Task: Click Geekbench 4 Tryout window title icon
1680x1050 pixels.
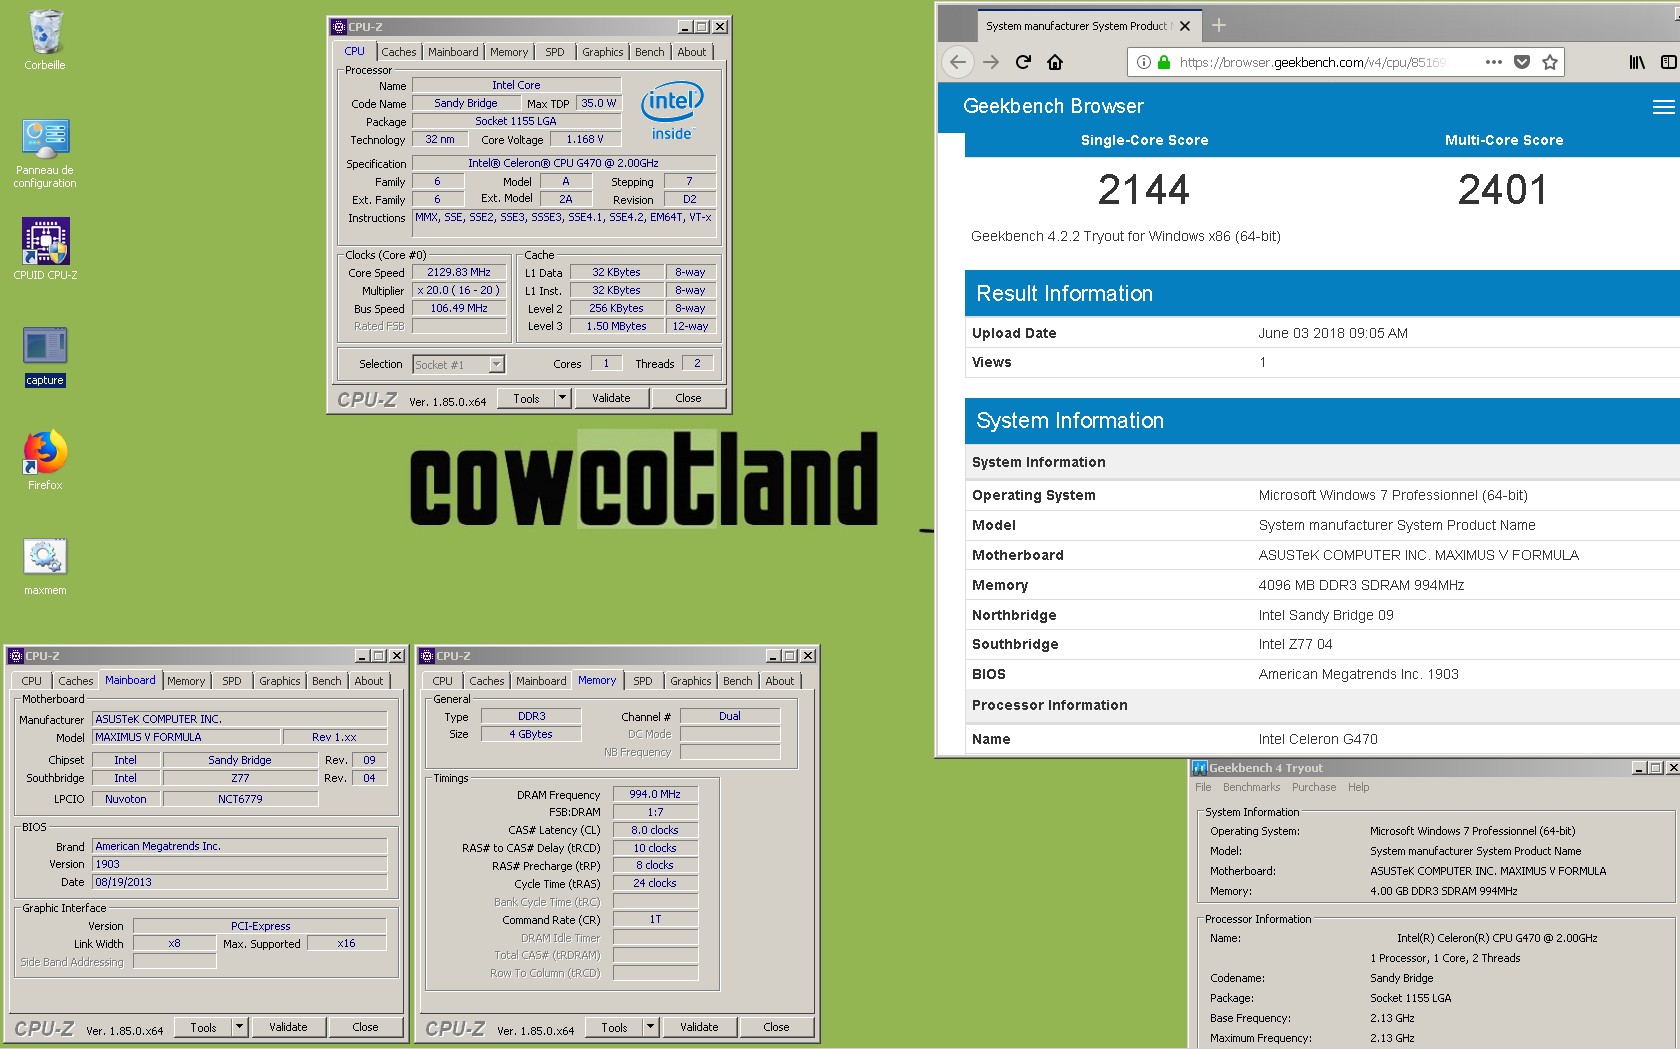Action: (1199, 768)
